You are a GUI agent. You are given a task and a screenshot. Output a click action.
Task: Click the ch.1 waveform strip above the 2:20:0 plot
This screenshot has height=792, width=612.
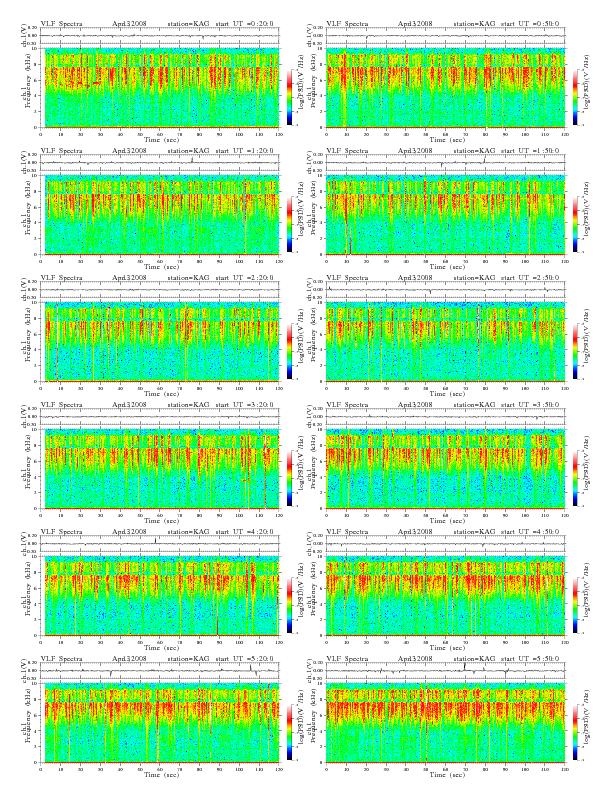160,290
